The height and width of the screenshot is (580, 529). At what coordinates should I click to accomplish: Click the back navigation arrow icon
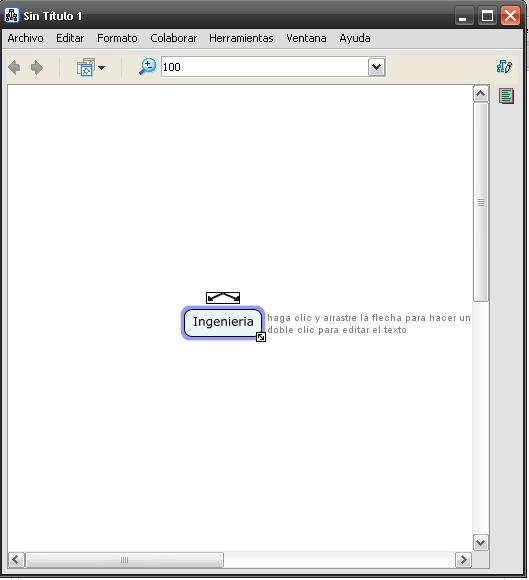click(14, 68)
